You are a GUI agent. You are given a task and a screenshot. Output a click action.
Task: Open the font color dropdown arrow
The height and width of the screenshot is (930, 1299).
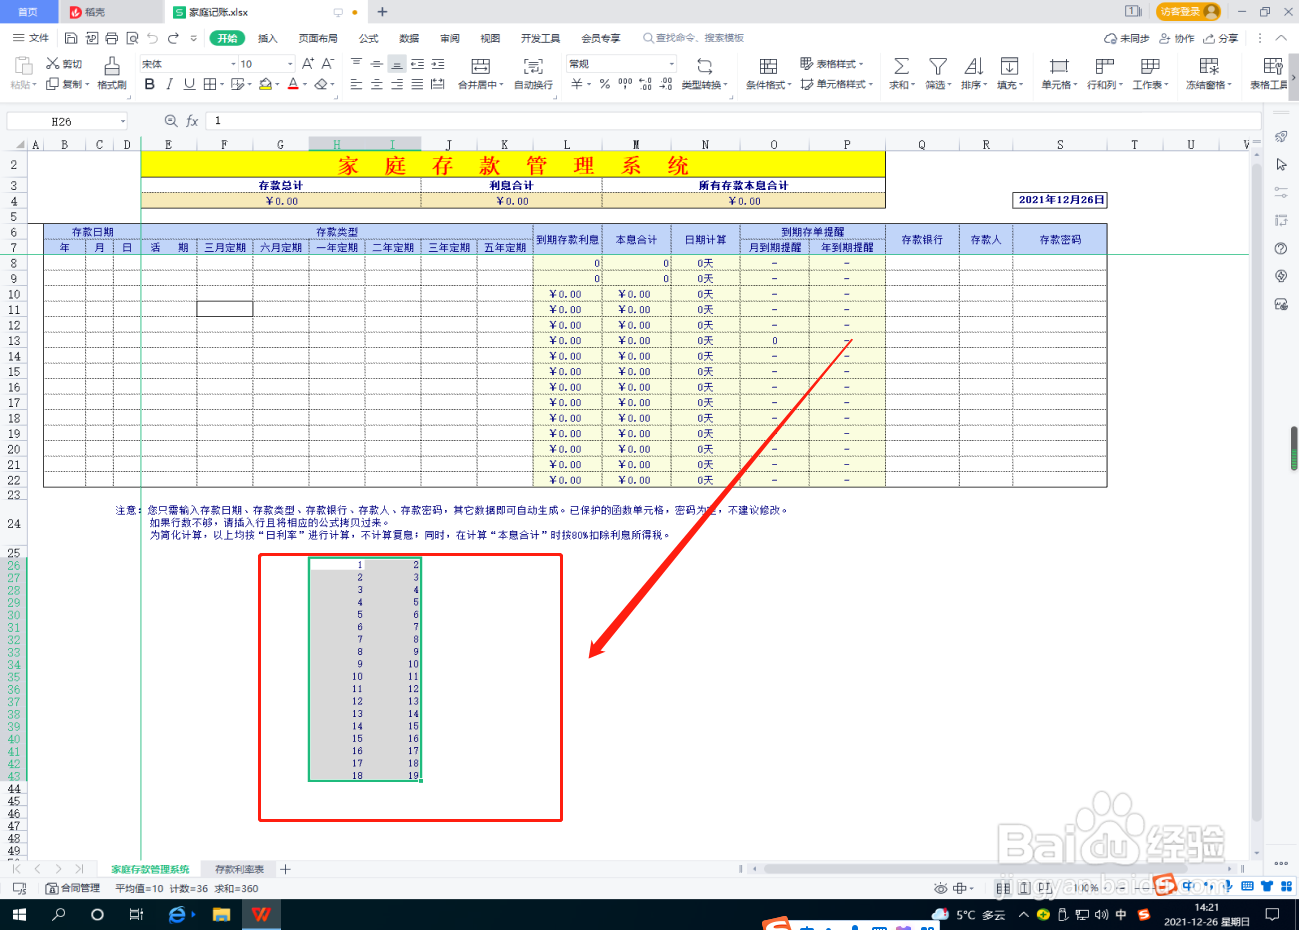[x=304, y=85]
